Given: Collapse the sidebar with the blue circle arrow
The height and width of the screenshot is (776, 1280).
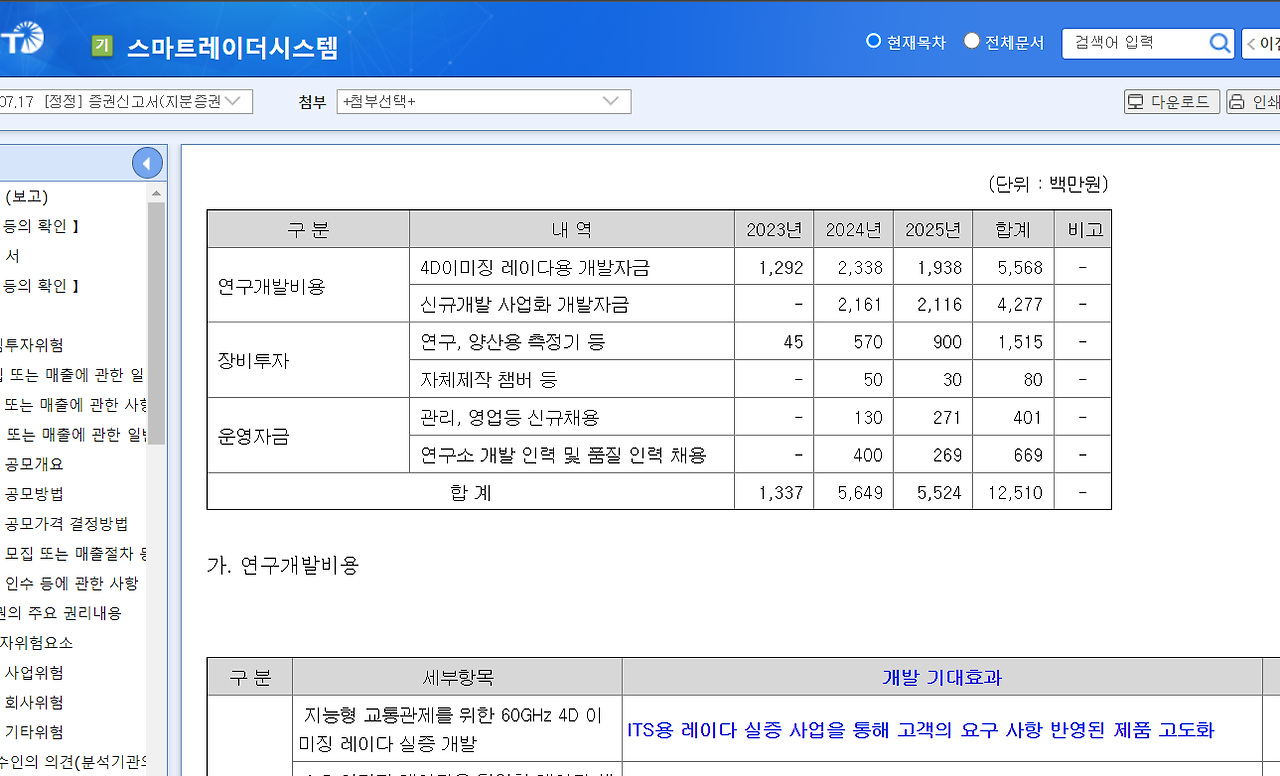Looking at the screenshot, I should (x=147, y=162).
